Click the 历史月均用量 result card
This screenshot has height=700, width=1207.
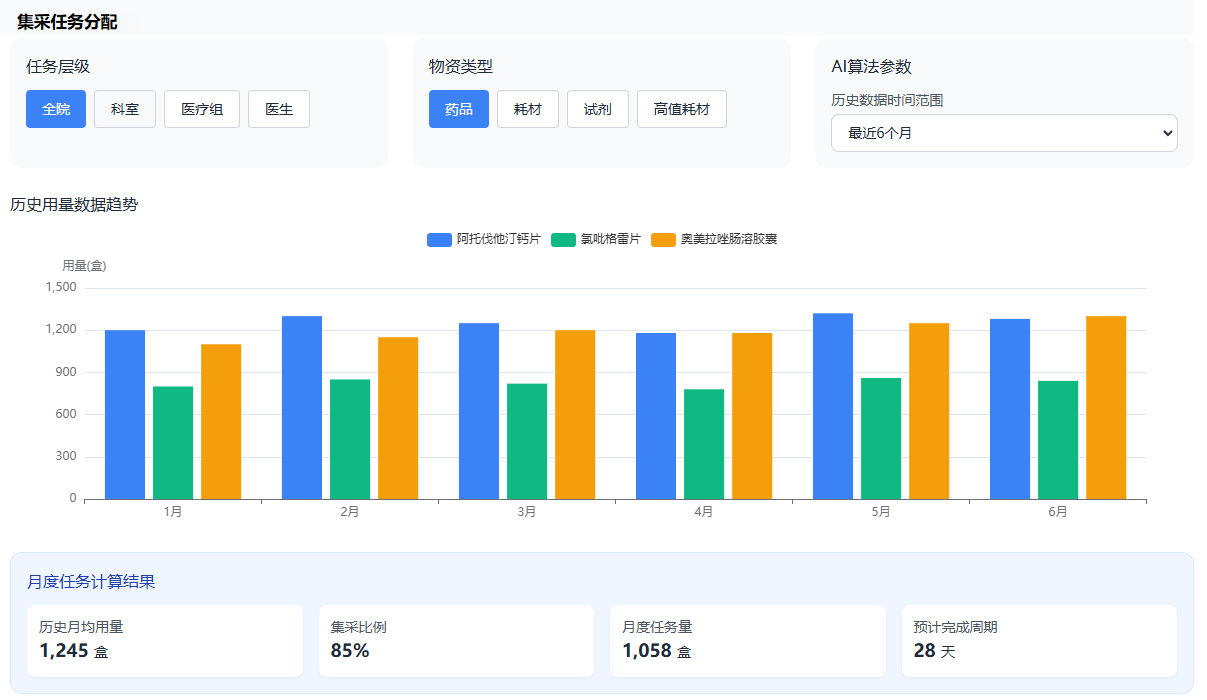pyautogui.click(x=165, y=640)
